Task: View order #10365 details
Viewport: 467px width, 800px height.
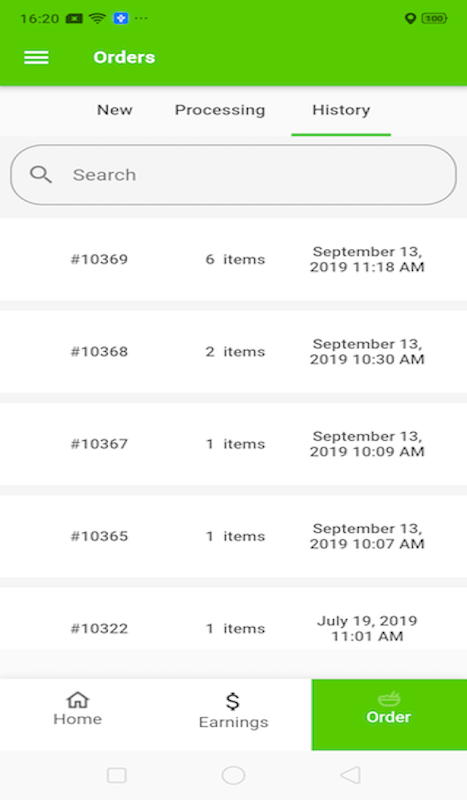Action: (233, 536)
